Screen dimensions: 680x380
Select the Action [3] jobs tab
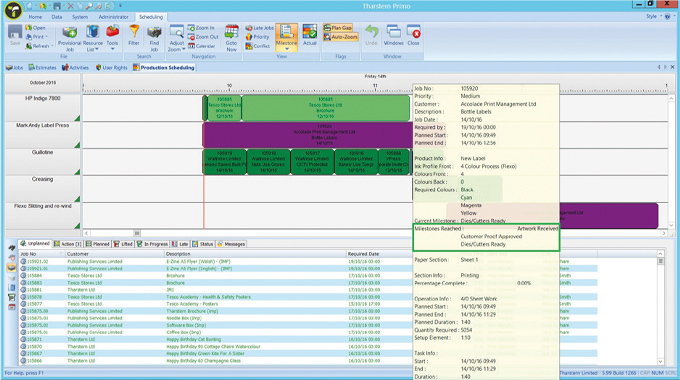[68, 244]
